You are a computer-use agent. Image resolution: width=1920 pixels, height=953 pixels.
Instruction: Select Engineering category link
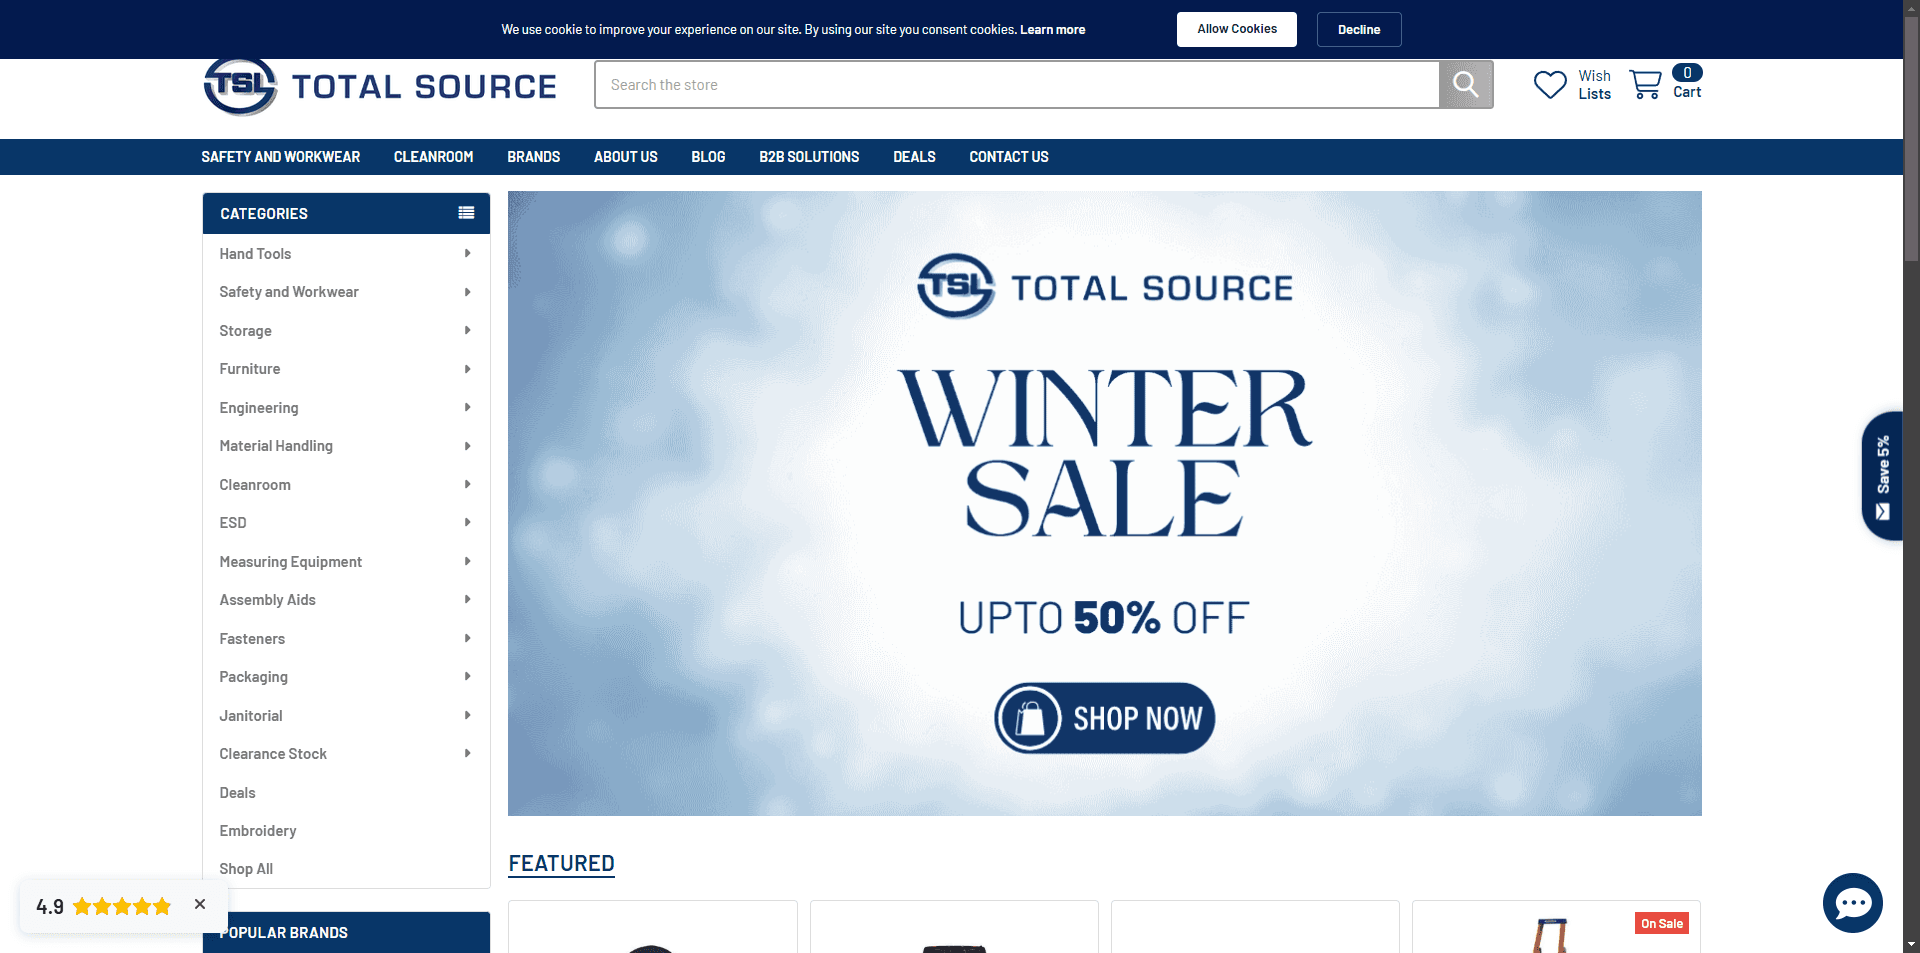[x=259, y=408]
